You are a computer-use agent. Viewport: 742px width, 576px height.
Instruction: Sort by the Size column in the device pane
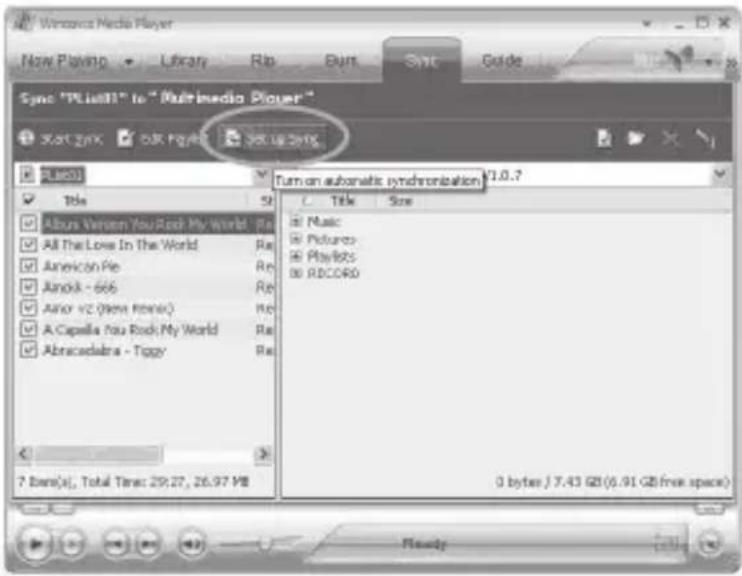400,201
